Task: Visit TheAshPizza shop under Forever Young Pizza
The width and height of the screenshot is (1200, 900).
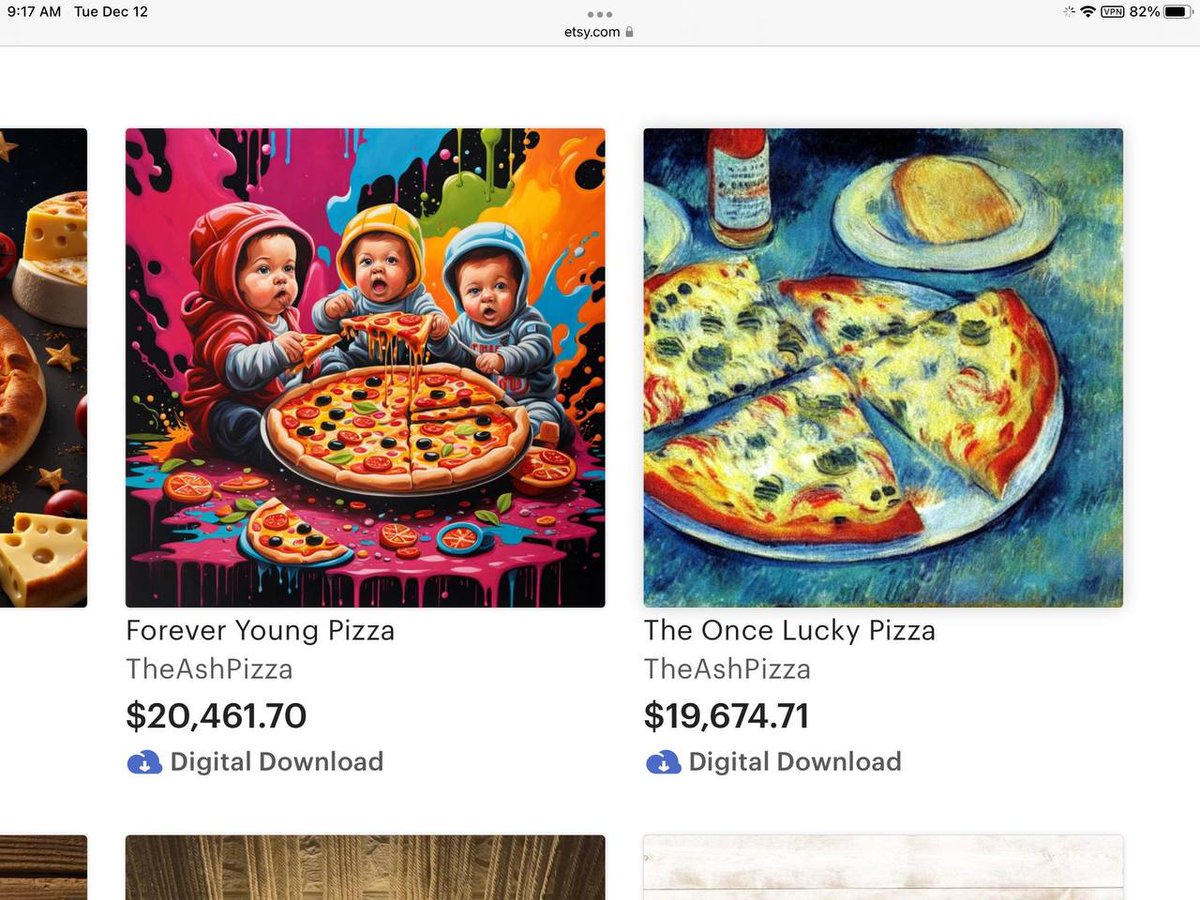Action: click(x=209, y=669)
